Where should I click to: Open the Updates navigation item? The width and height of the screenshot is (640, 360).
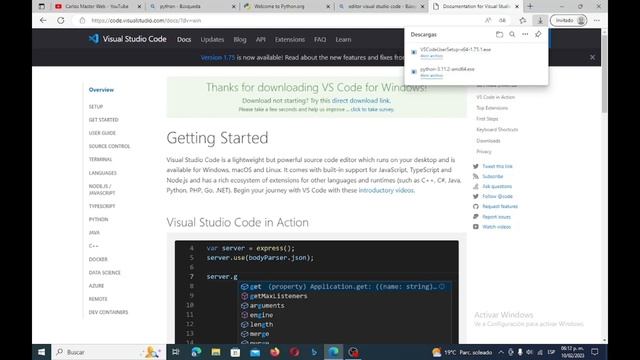coord(212,40)
